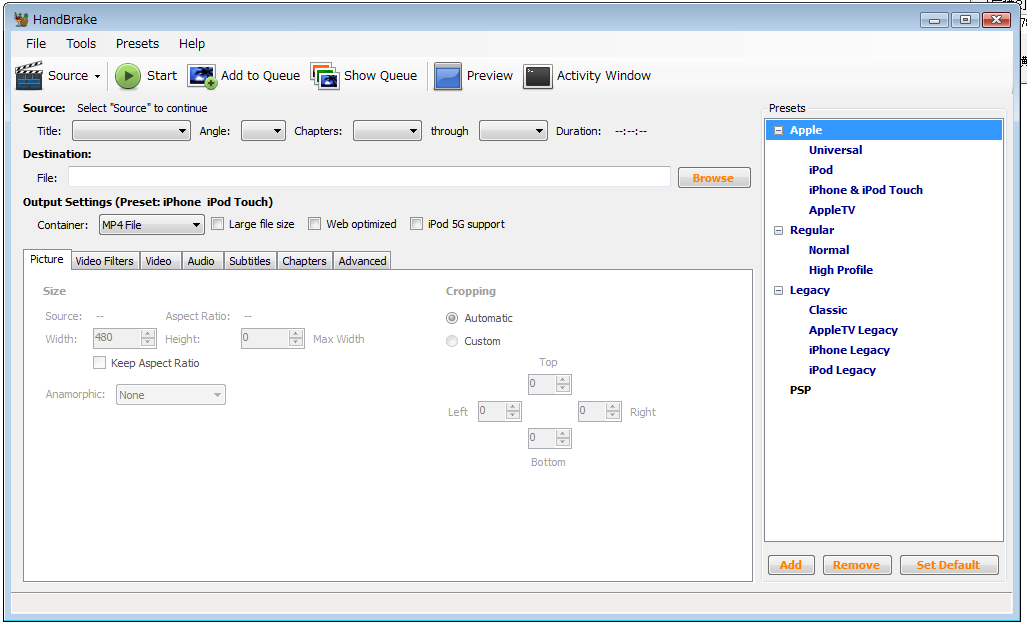Toggle the Web optimized checkbox
The height and width of the screenshot is (625, 1027).
[315, 224]
